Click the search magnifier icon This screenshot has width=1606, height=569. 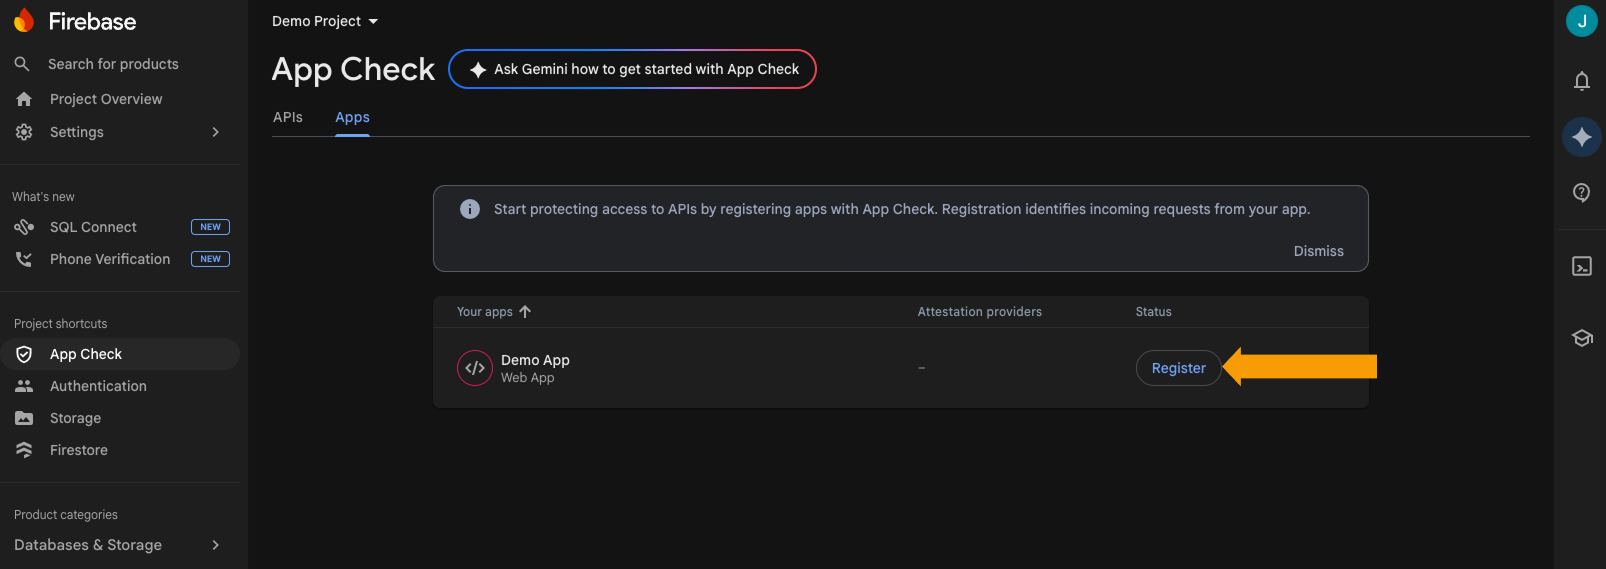pyautogui.click(x=22, y=64)
